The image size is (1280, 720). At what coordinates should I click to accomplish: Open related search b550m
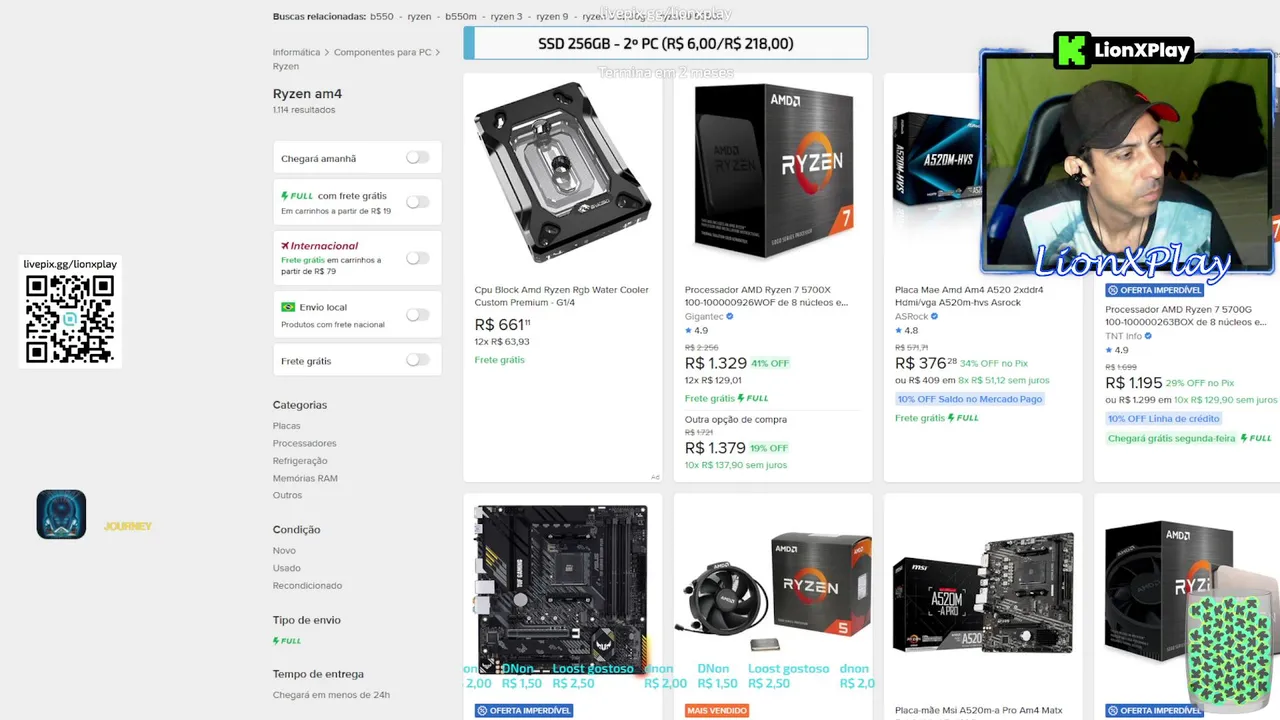461,17
